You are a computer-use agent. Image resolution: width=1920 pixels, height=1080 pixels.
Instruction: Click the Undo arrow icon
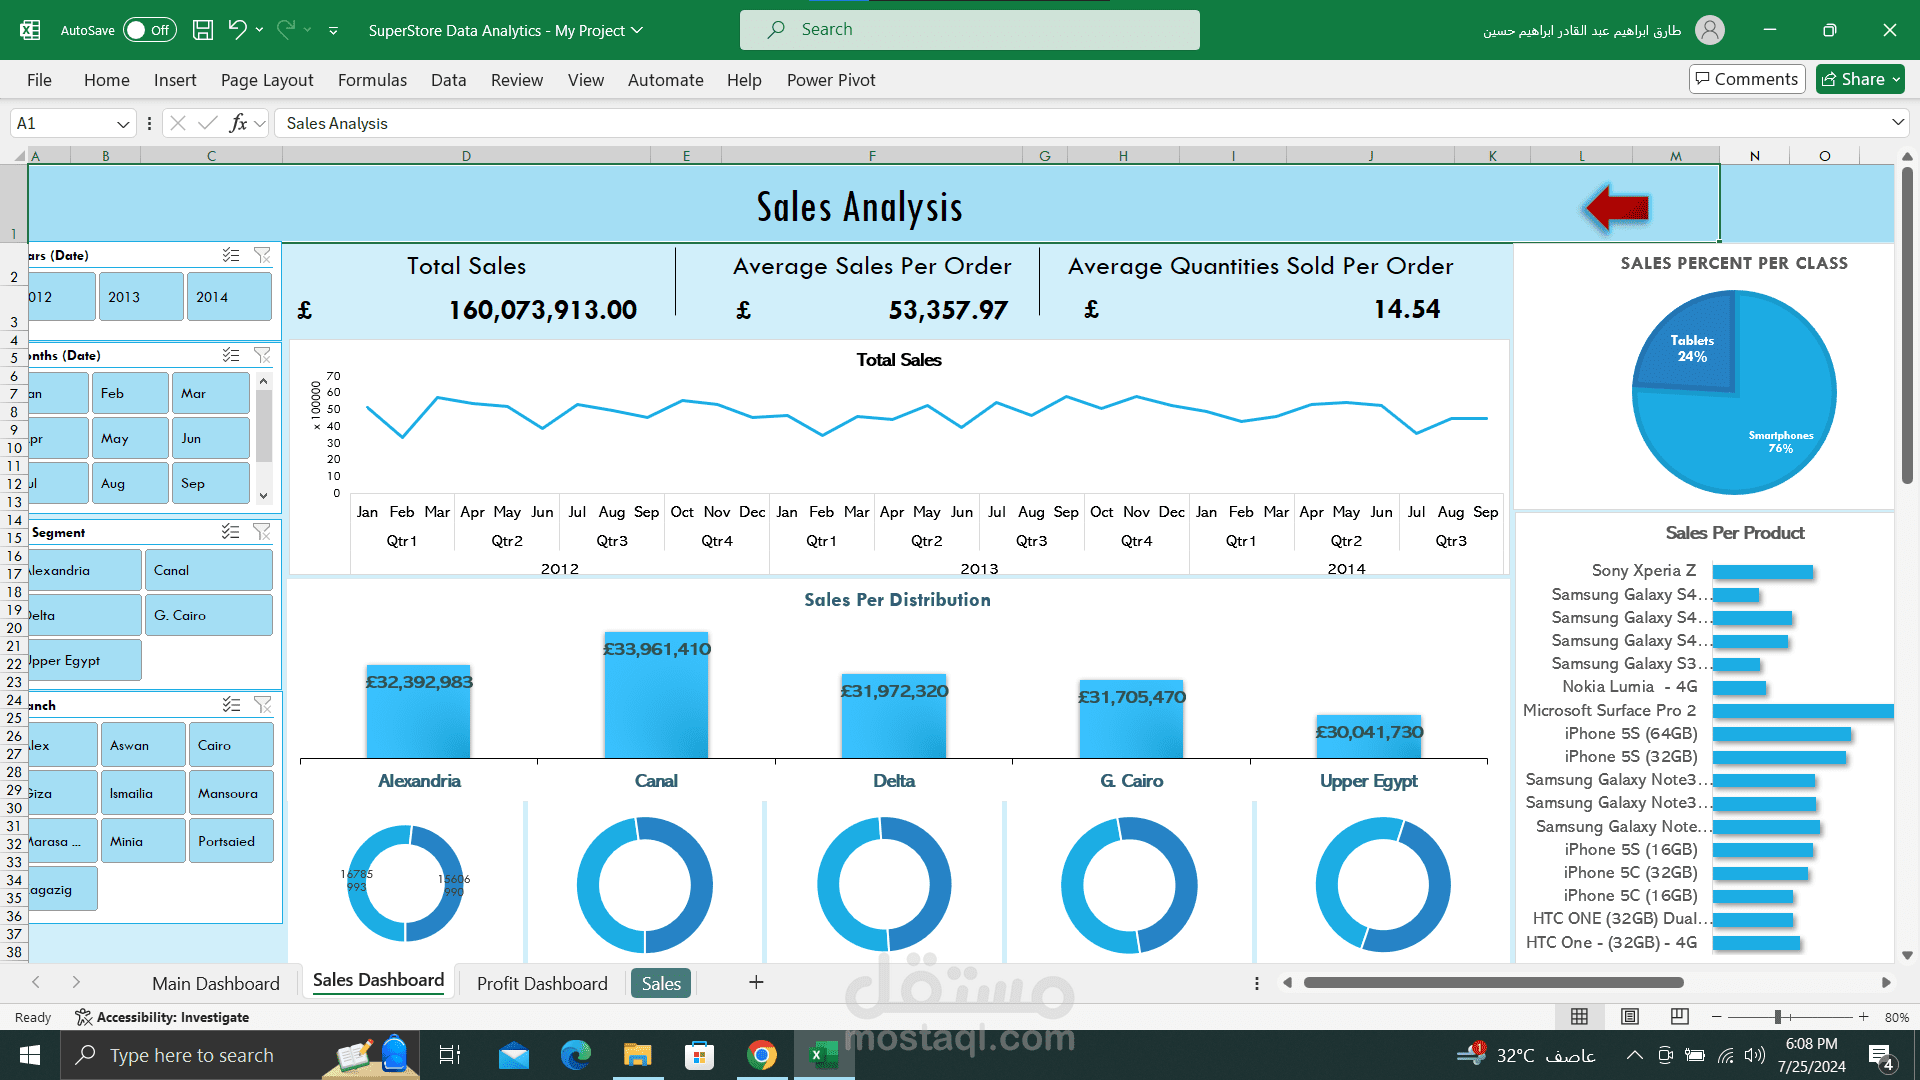[x=237, y=30]
